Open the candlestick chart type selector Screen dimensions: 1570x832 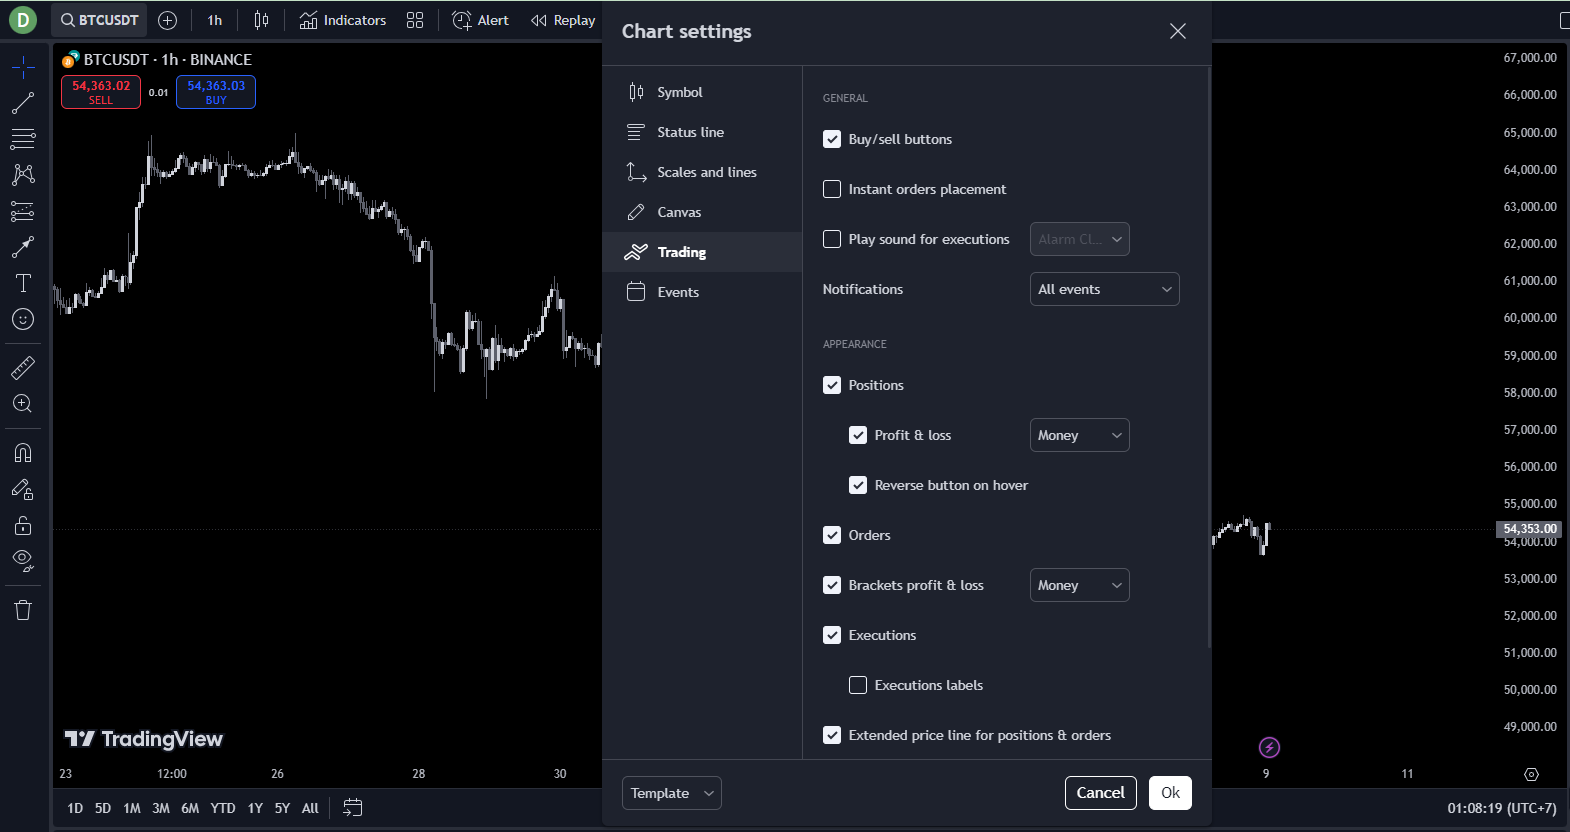(x=261, y=20)
